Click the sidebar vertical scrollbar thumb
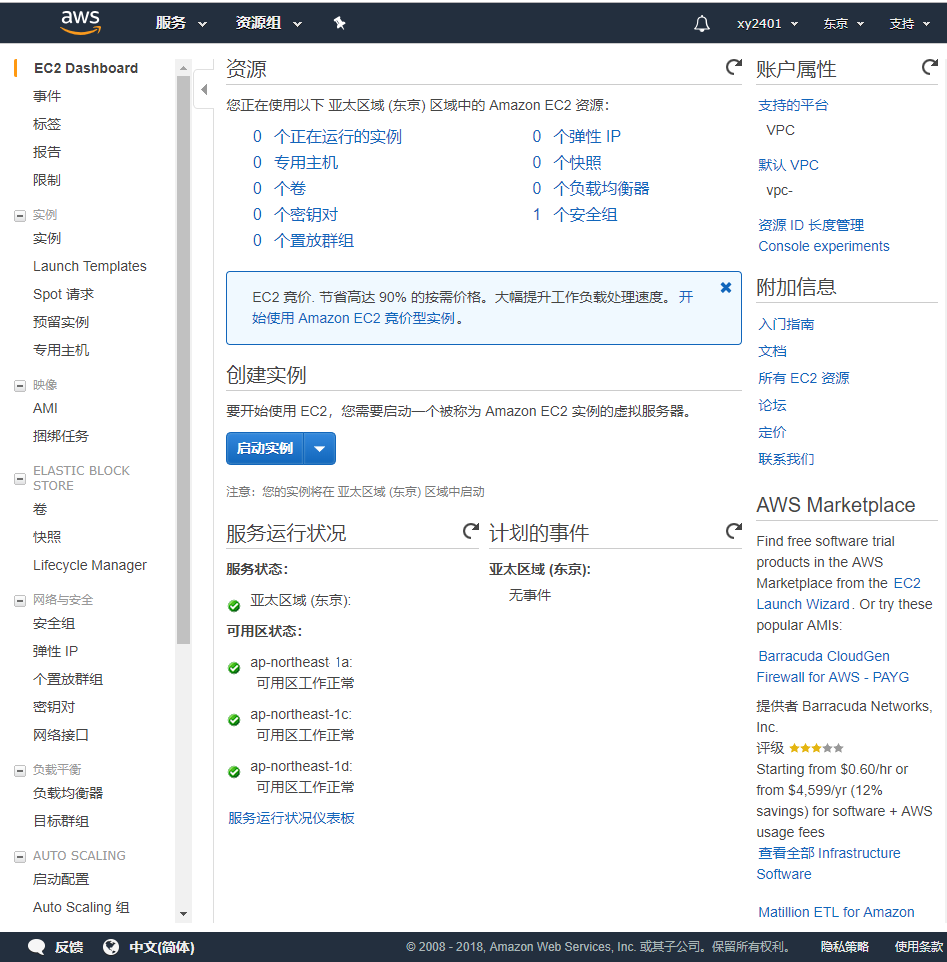 click(183, 360)
